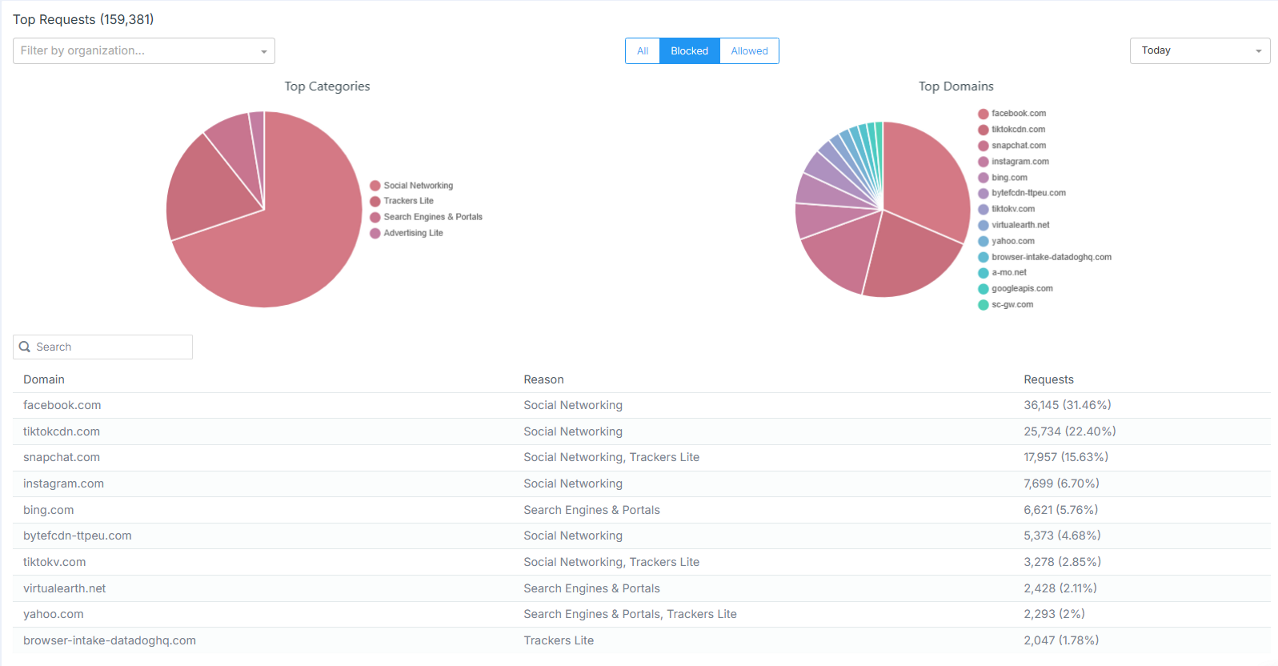This screenshot has height=666, width=1278.
Task: Click the Requests column header
Action: coord(1049,380)
